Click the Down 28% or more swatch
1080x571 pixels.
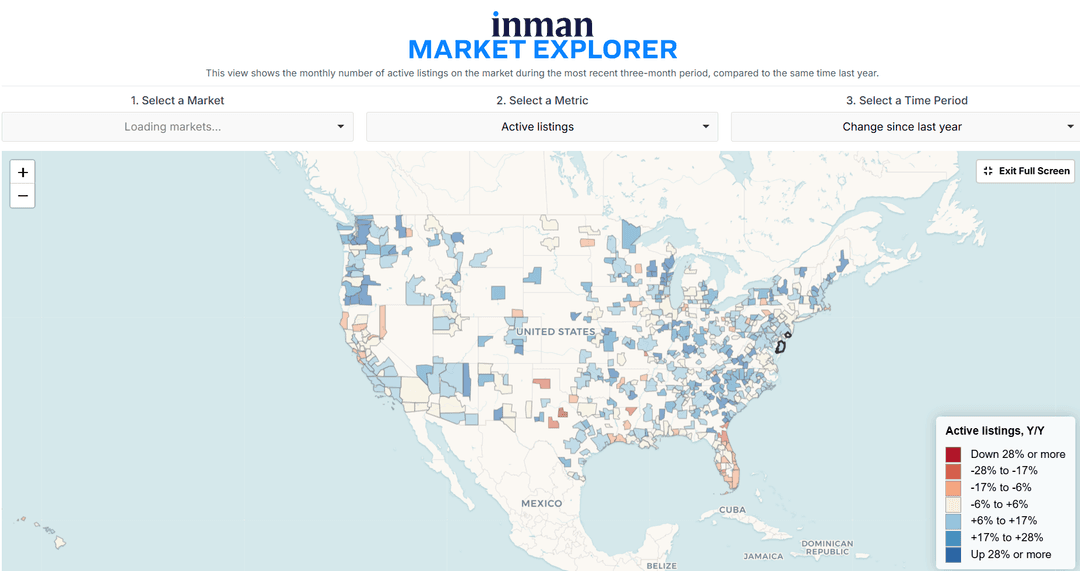tap(953, 455)
